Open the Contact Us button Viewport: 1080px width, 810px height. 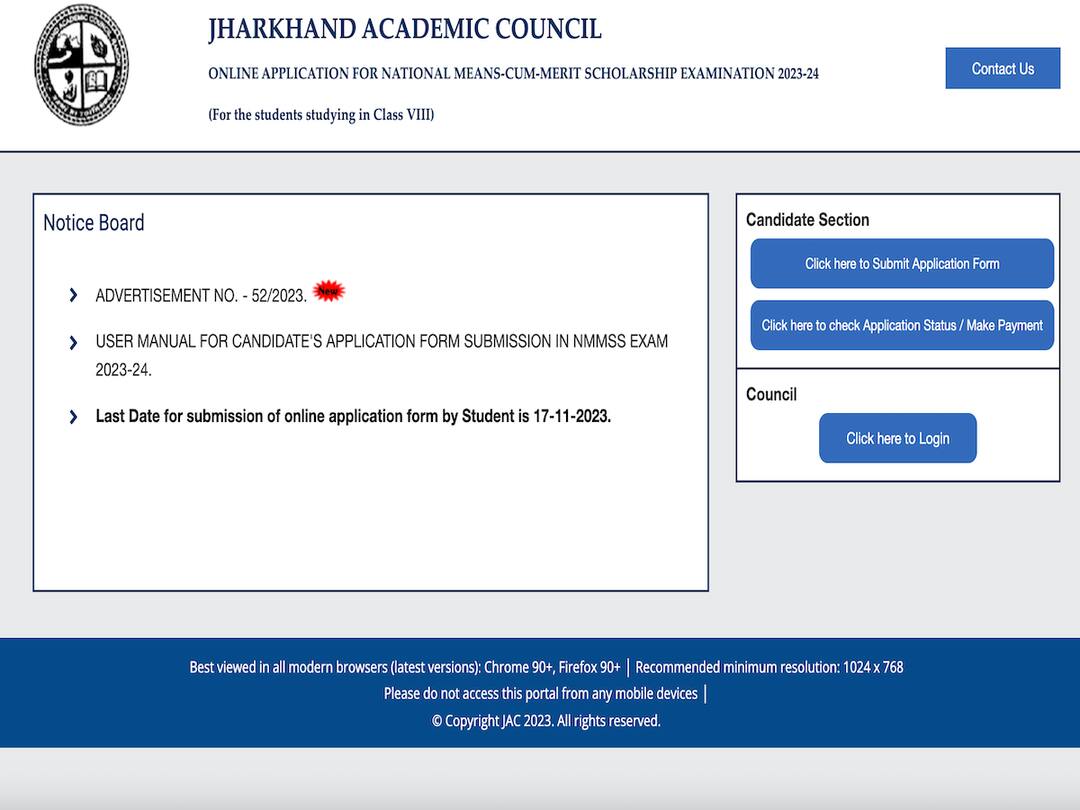click(1003, 68)
